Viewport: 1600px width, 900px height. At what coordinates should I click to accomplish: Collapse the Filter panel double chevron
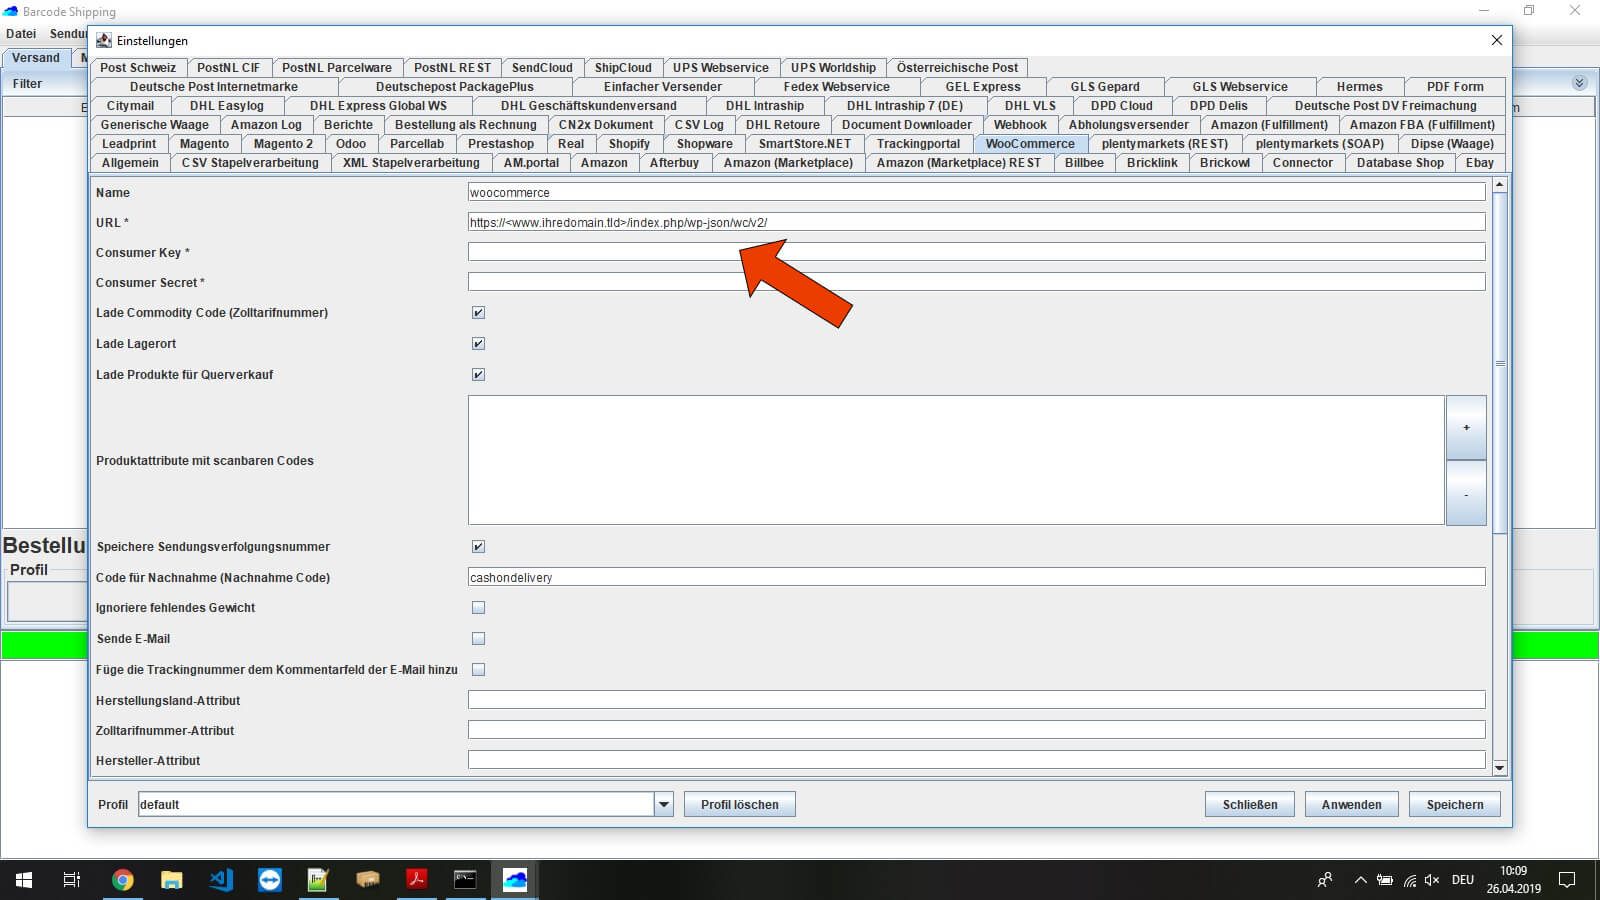click(x=1579, y=83)
